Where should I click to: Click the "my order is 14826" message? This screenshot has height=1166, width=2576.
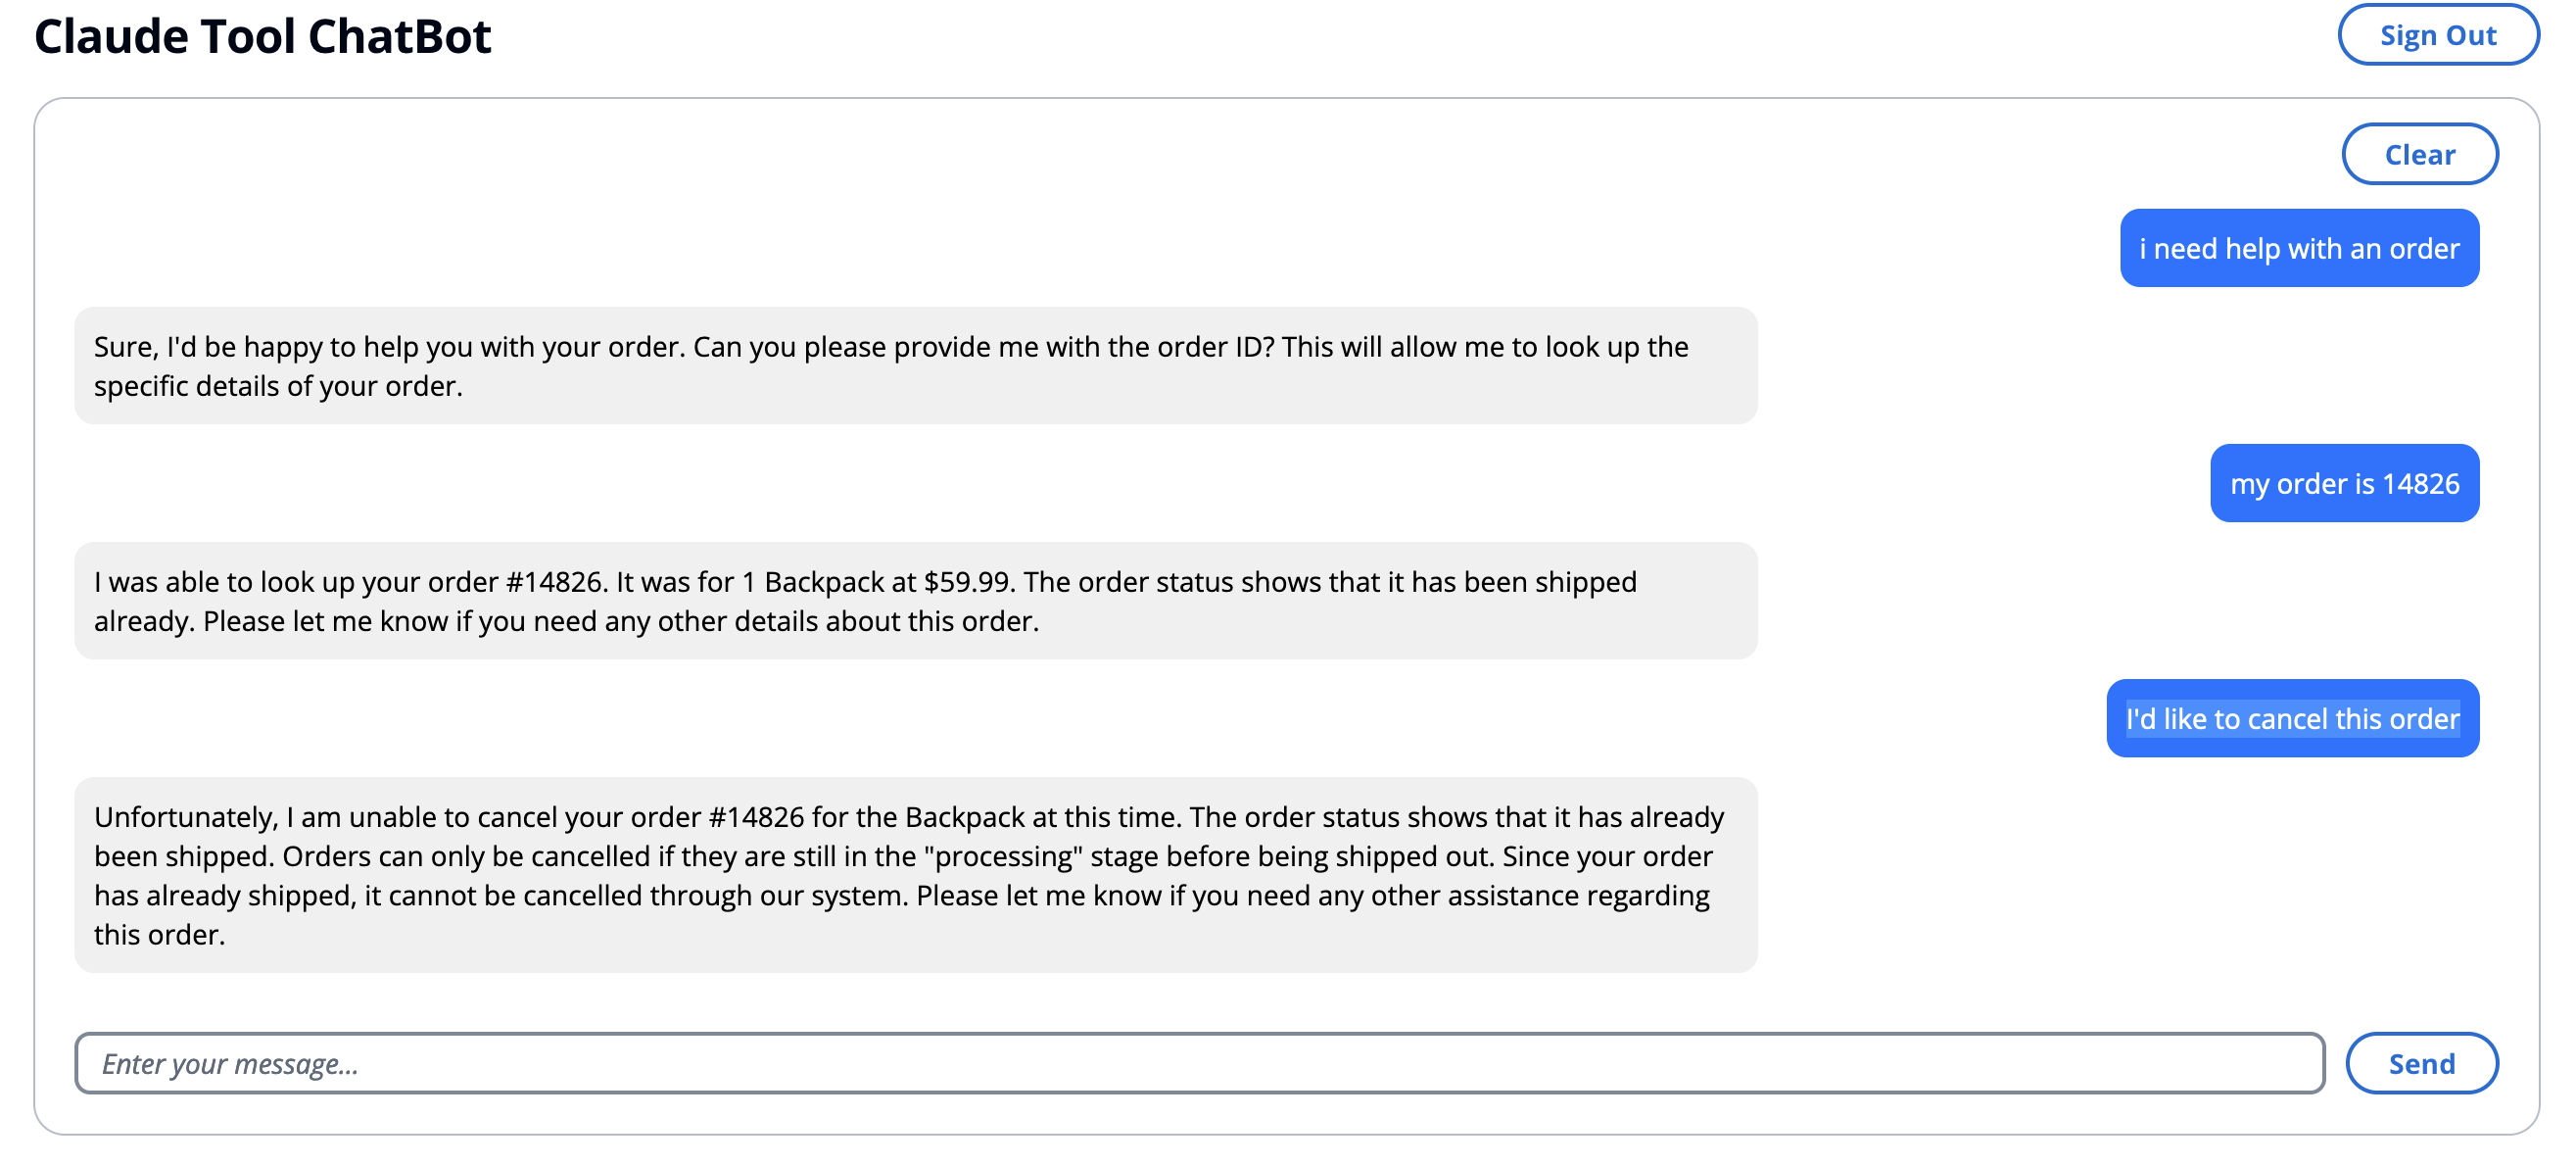[x=2344, y=483]
